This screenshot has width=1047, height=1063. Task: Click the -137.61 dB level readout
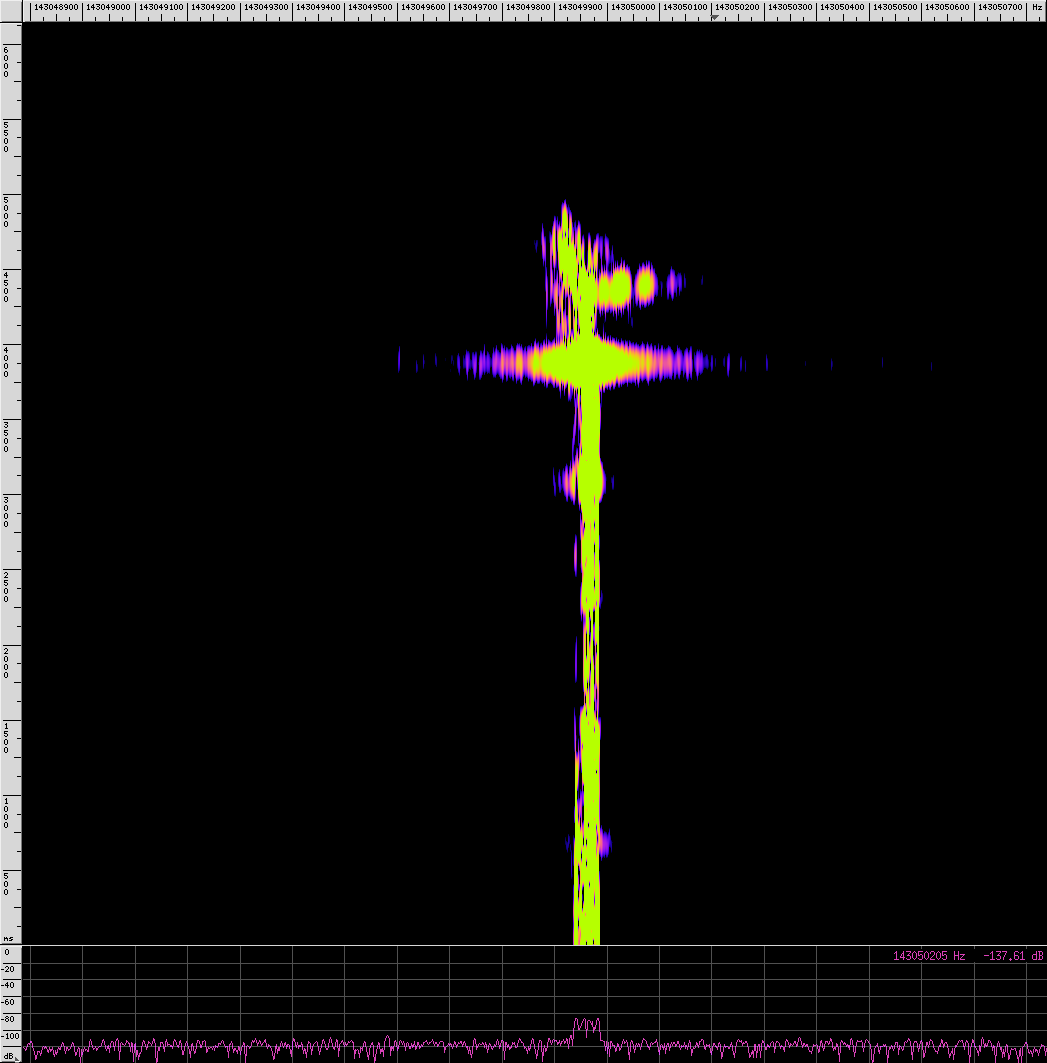(x=1013, y=956)
